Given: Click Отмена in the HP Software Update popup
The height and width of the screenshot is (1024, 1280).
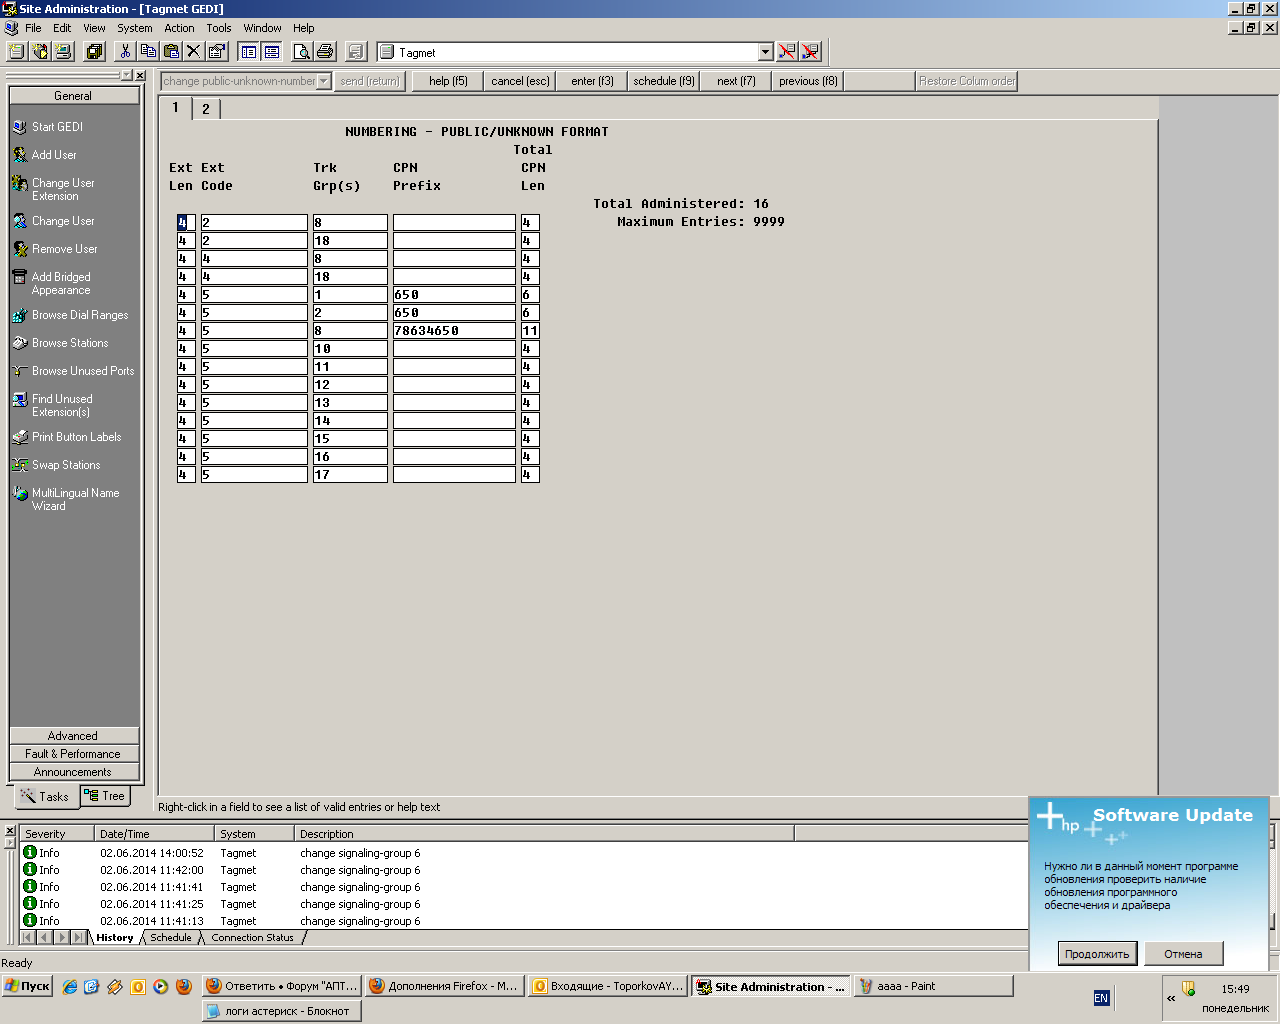Looking at the screenshot, I should 1183,954.
